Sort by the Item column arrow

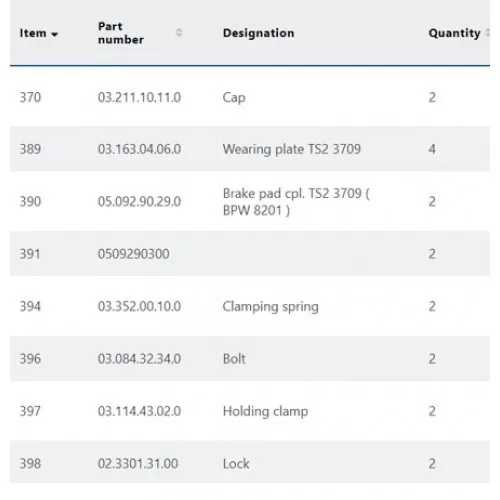[x=55, y=34]
